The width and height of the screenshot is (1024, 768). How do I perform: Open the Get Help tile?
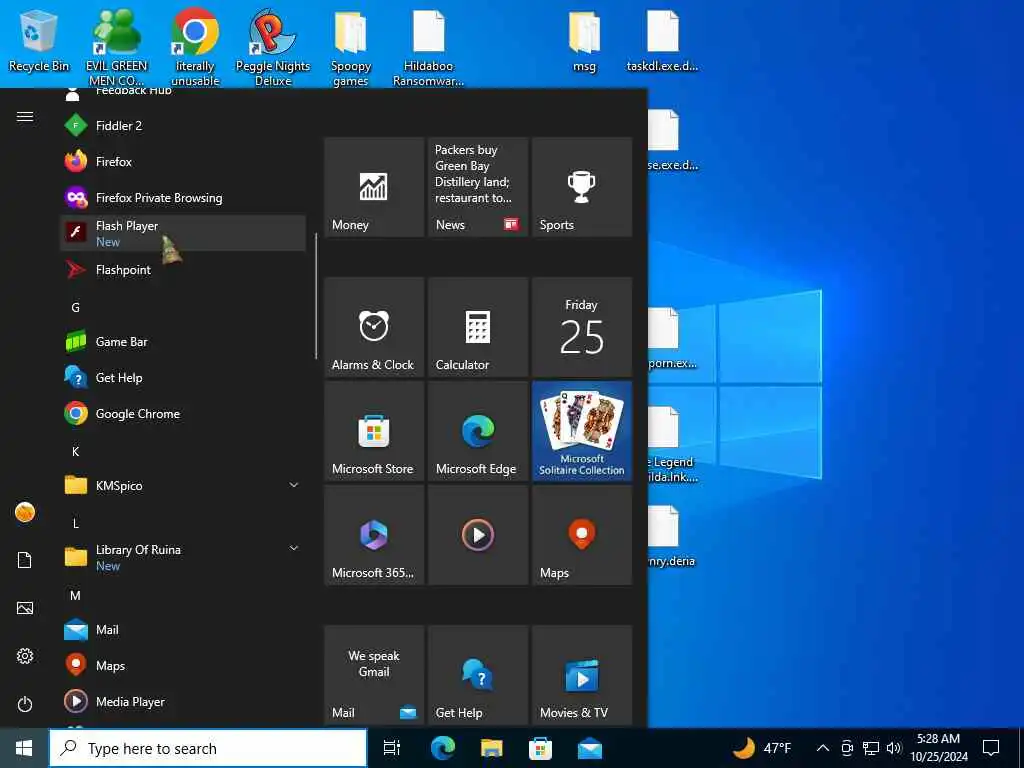coord(478,675)
